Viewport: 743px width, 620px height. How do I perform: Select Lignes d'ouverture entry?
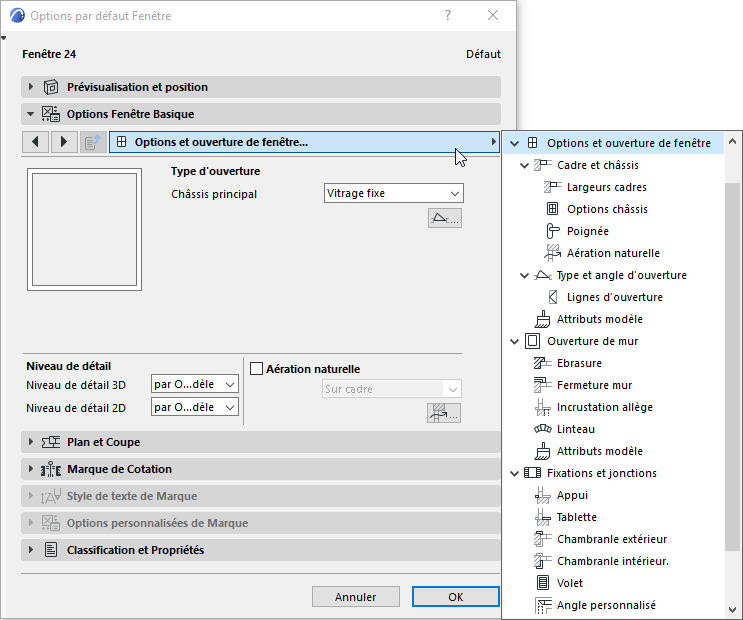click(x=615, y=297)
